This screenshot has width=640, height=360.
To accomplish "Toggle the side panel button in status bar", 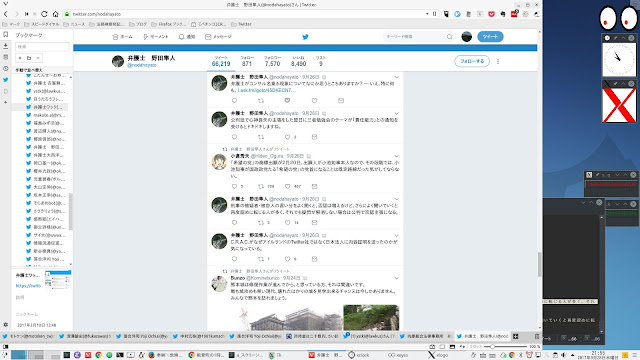I will click(x=5, y=347).
